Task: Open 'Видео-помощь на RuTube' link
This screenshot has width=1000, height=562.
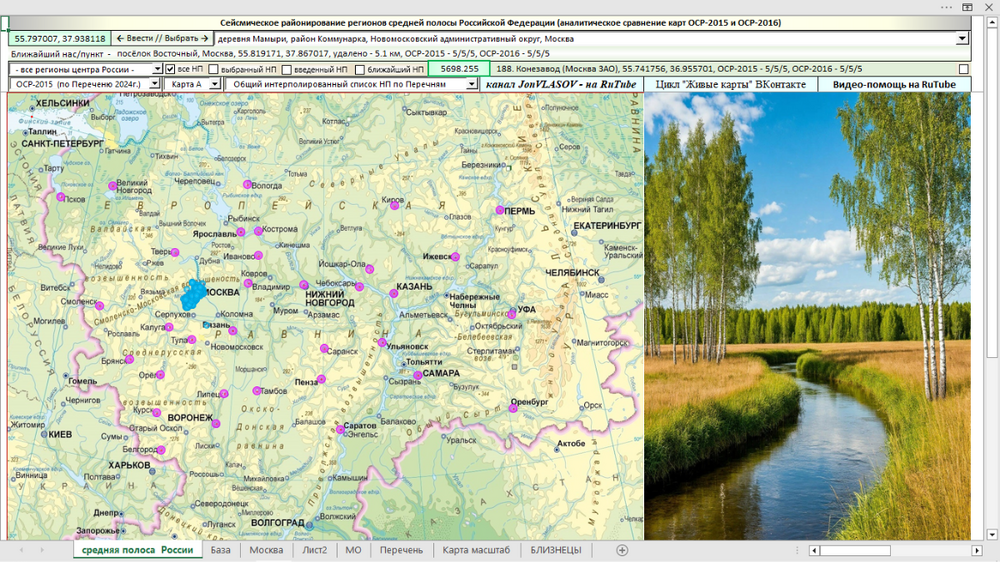Action: coord(894,84)
